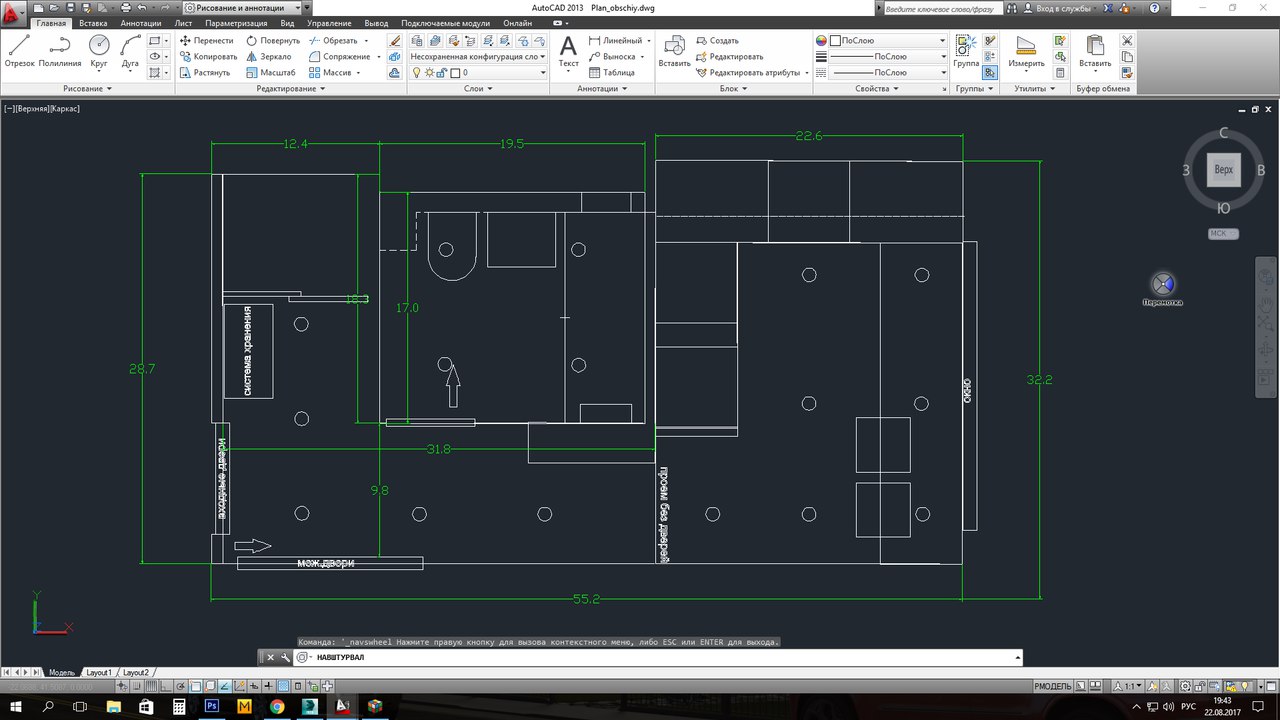1280x720 pixels.
Task: Open Google Chrome from the taskbar
Action: coord(277,706)
